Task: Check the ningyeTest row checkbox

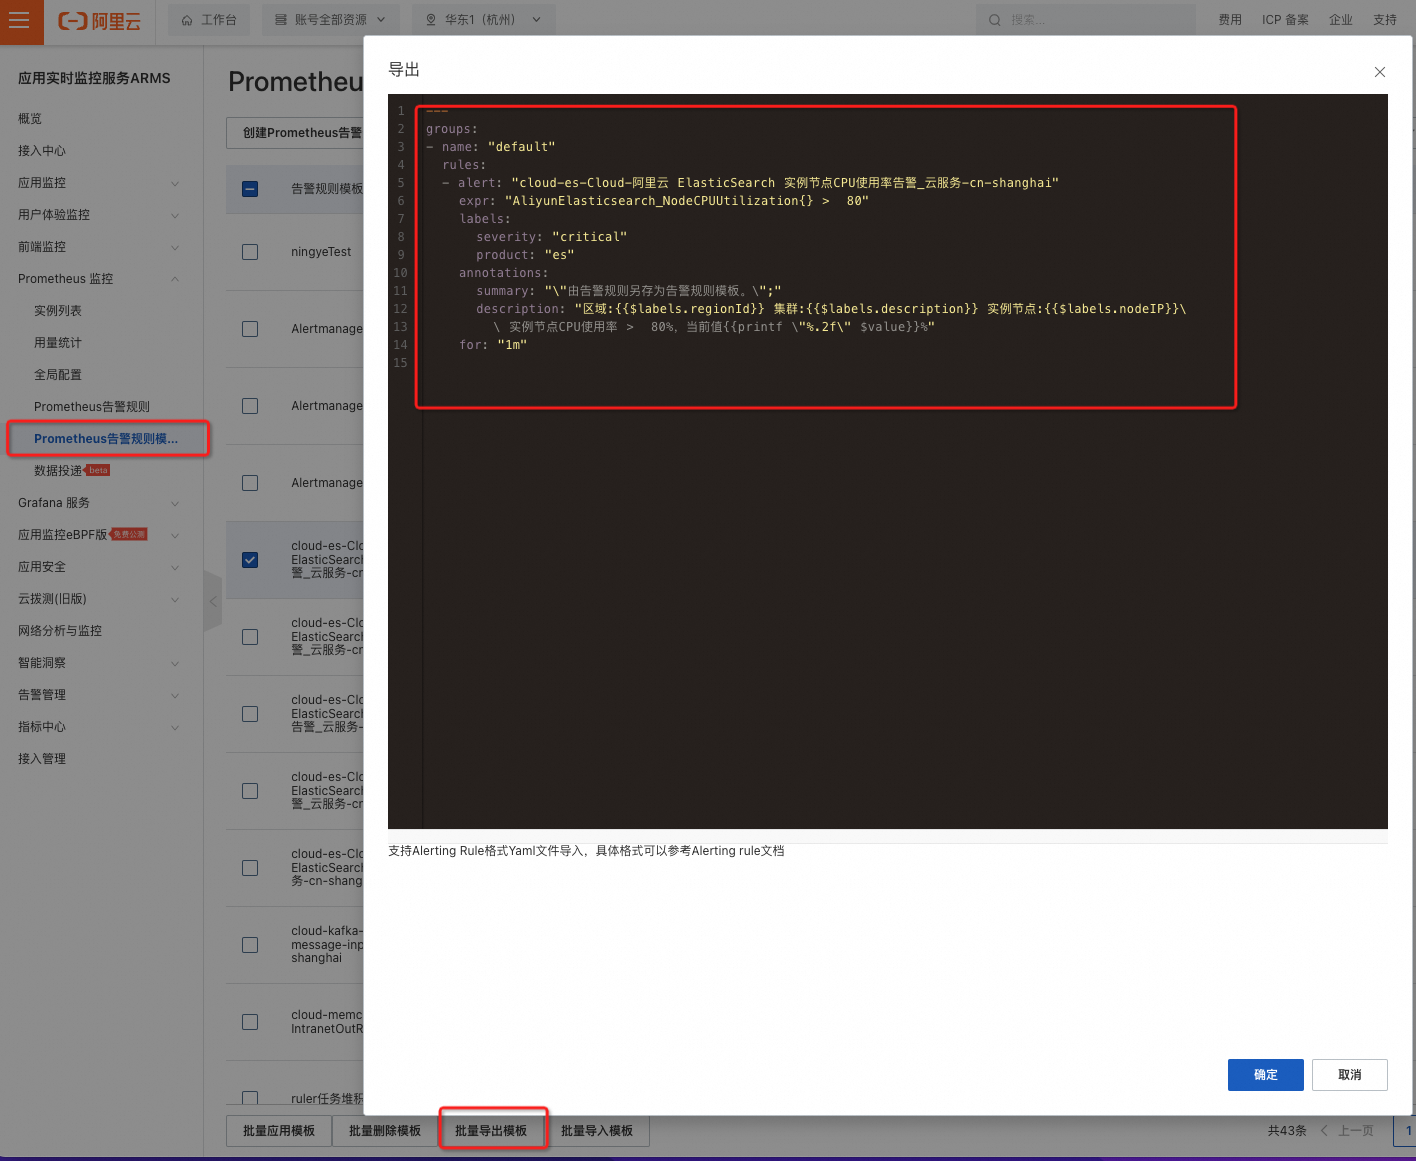Action: 250,252
